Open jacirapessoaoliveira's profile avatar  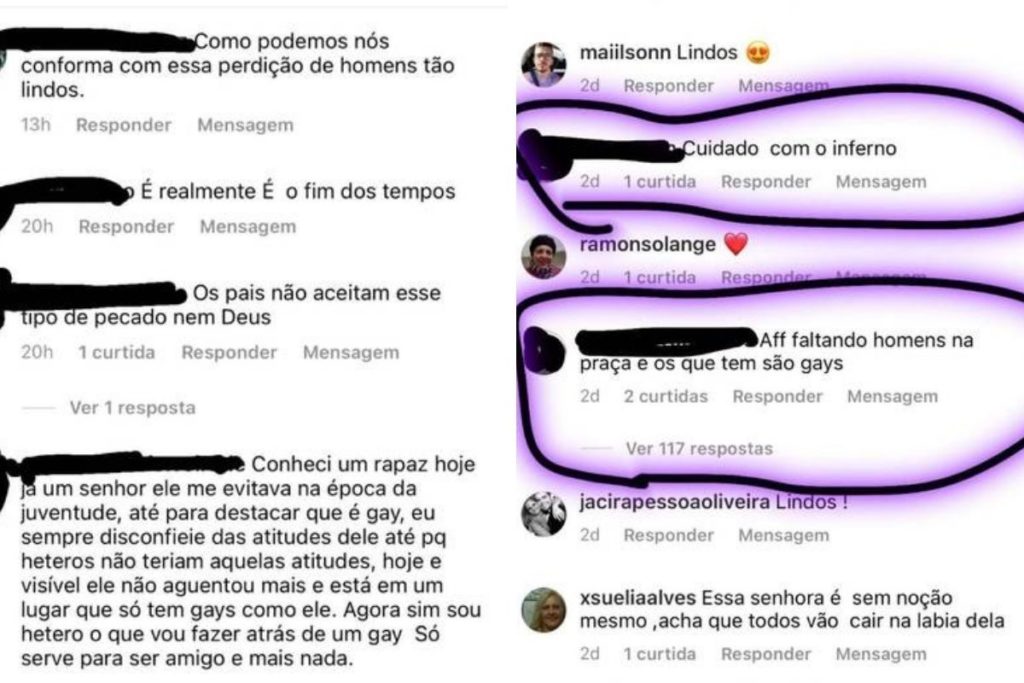(543, 514)
